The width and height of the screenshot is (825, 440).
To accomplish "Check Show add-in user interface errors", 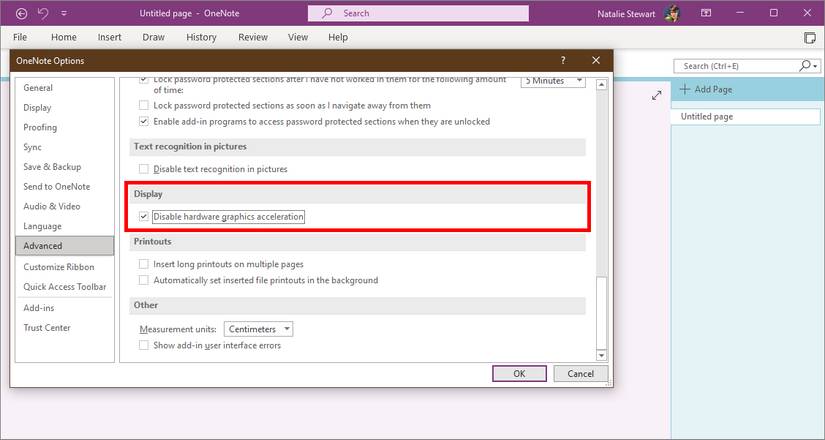I will click(x=144, y=345).
